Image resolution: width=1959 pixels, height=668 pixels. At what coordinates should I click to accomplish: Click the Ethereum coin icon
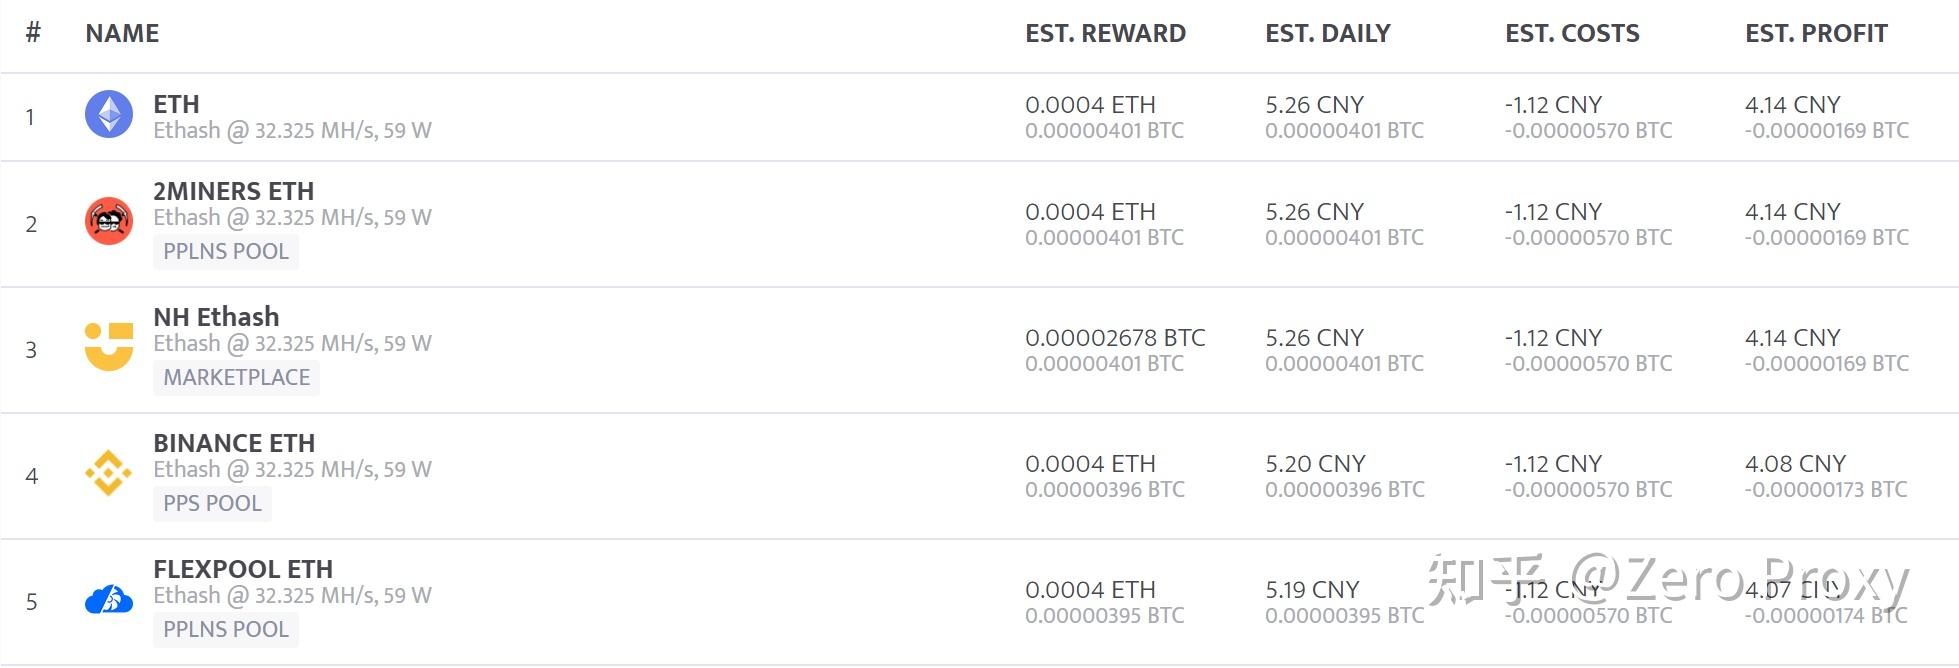point(109,114)
